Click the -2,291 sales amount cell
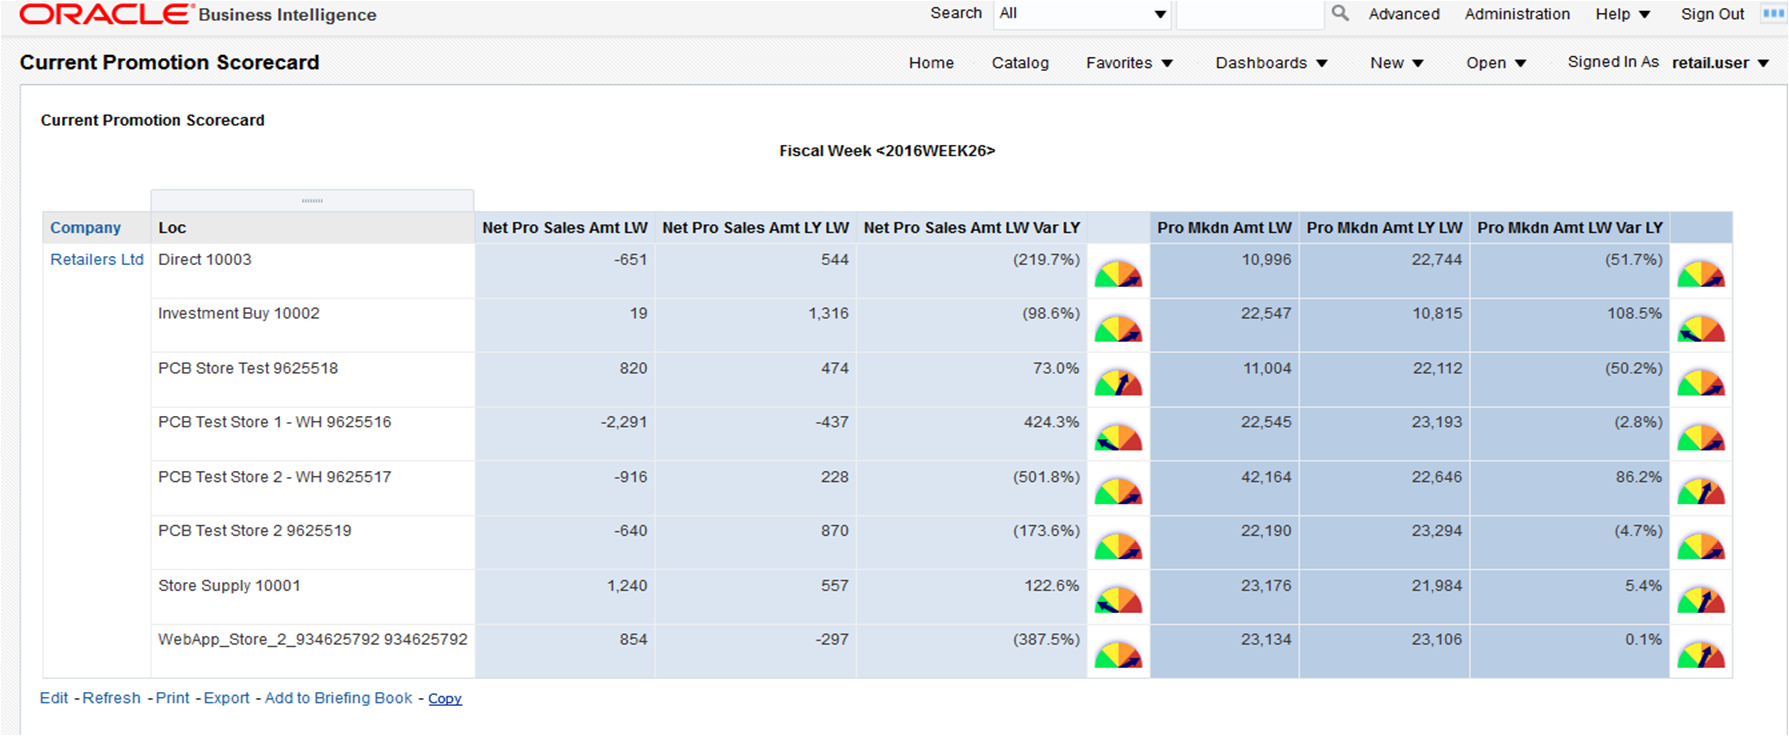1789x736 pixels. [565, 433]
